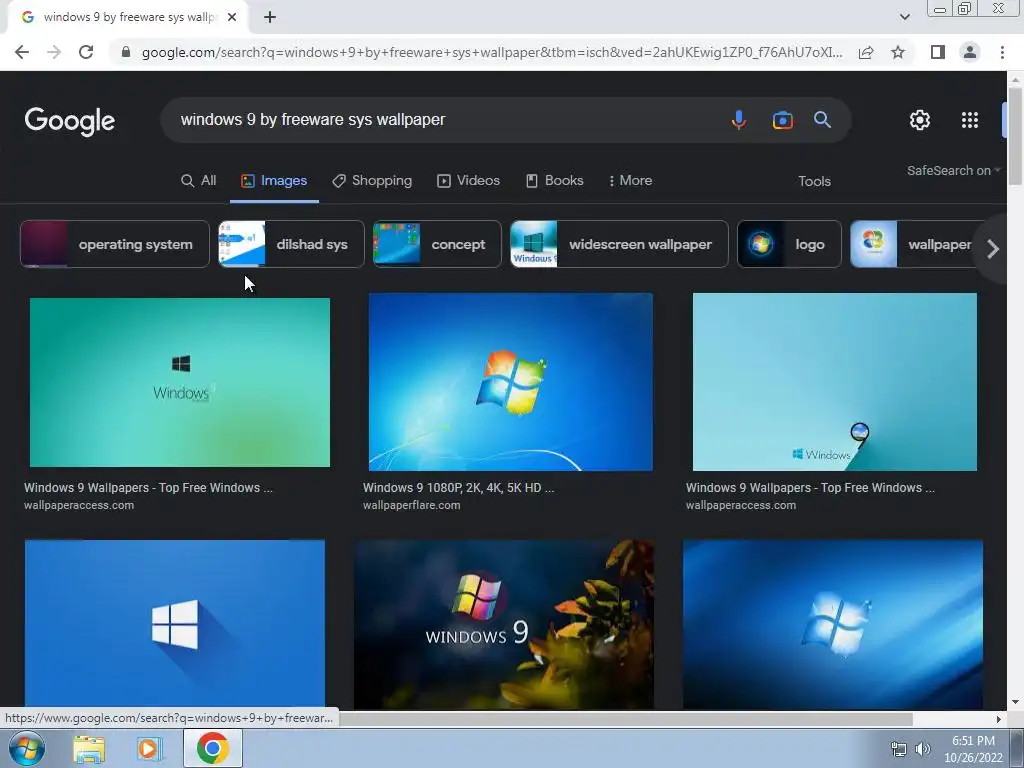Submit search with the magnifier icon

pyautogui.click(x=822, y=120)
